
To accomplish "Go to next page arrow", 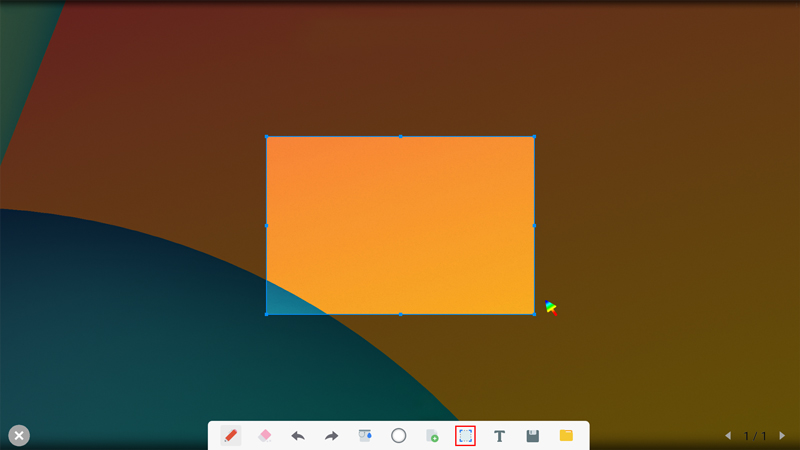I will [x=782, y=436].
